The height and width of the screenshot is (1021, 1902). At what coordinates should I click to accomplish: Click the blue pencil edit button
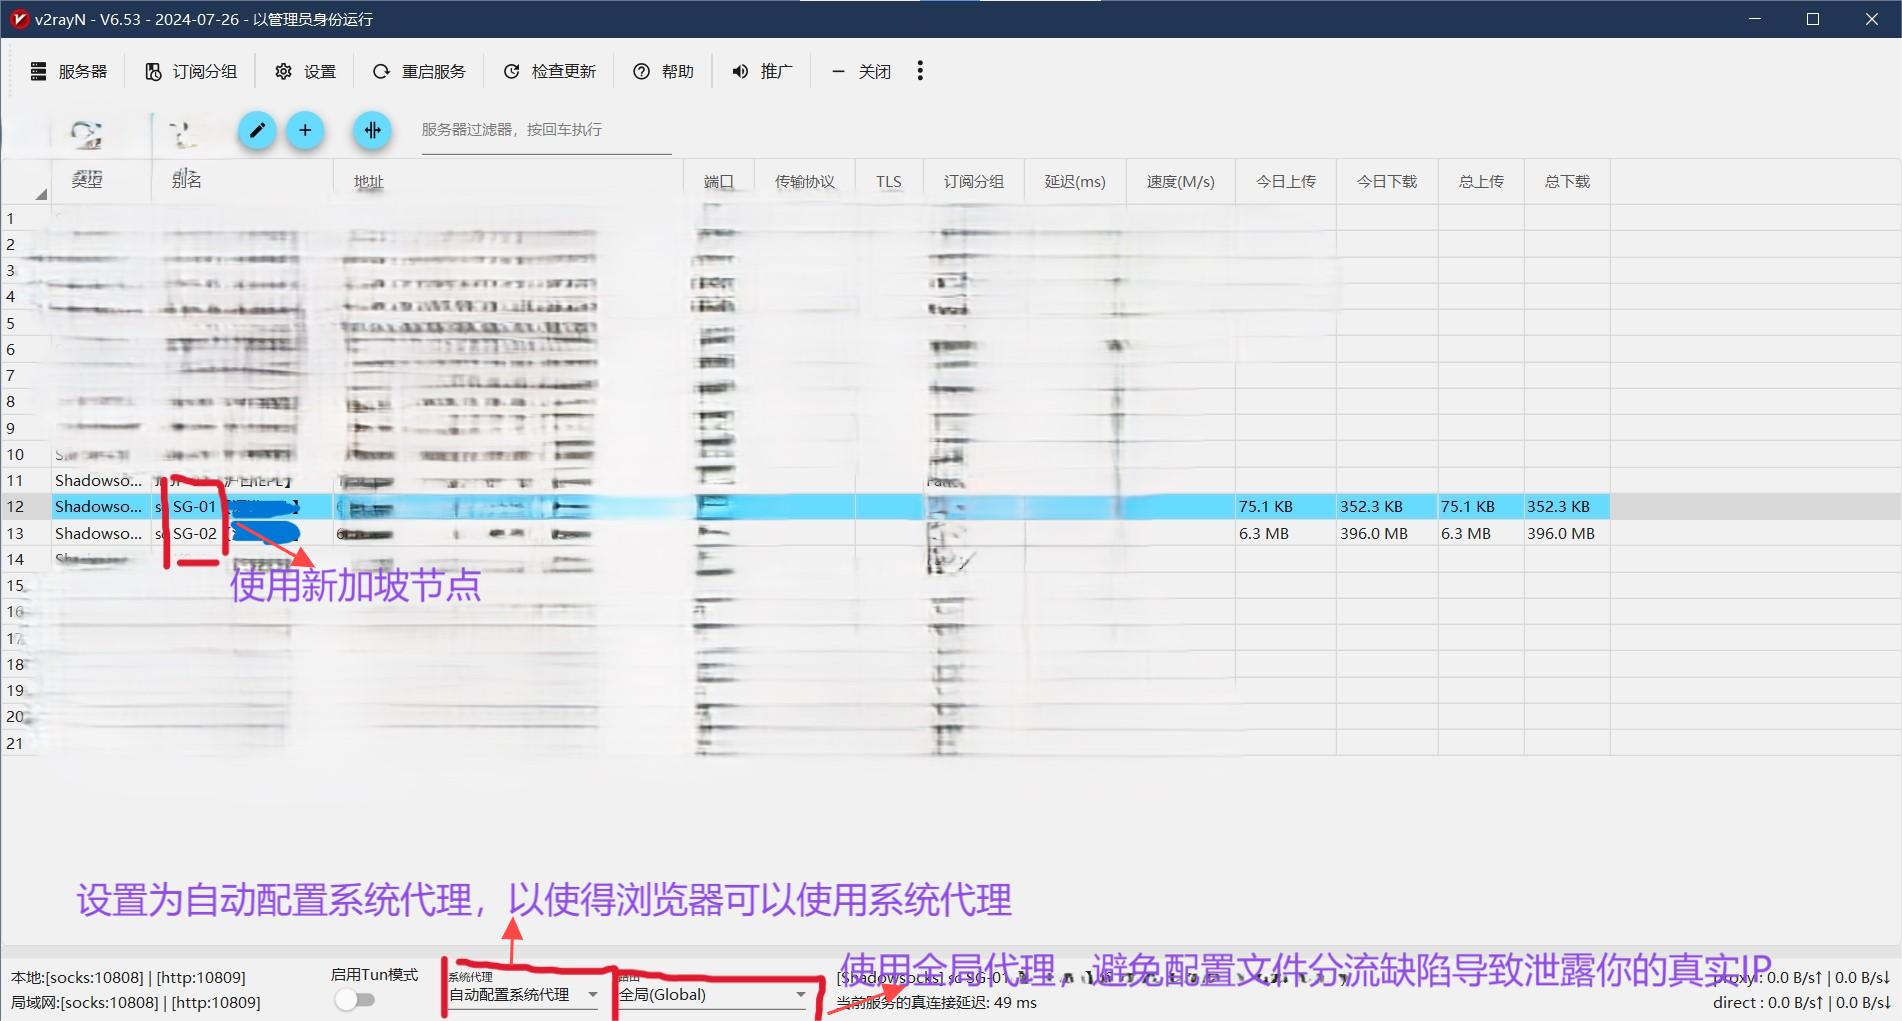coord(257,130)
